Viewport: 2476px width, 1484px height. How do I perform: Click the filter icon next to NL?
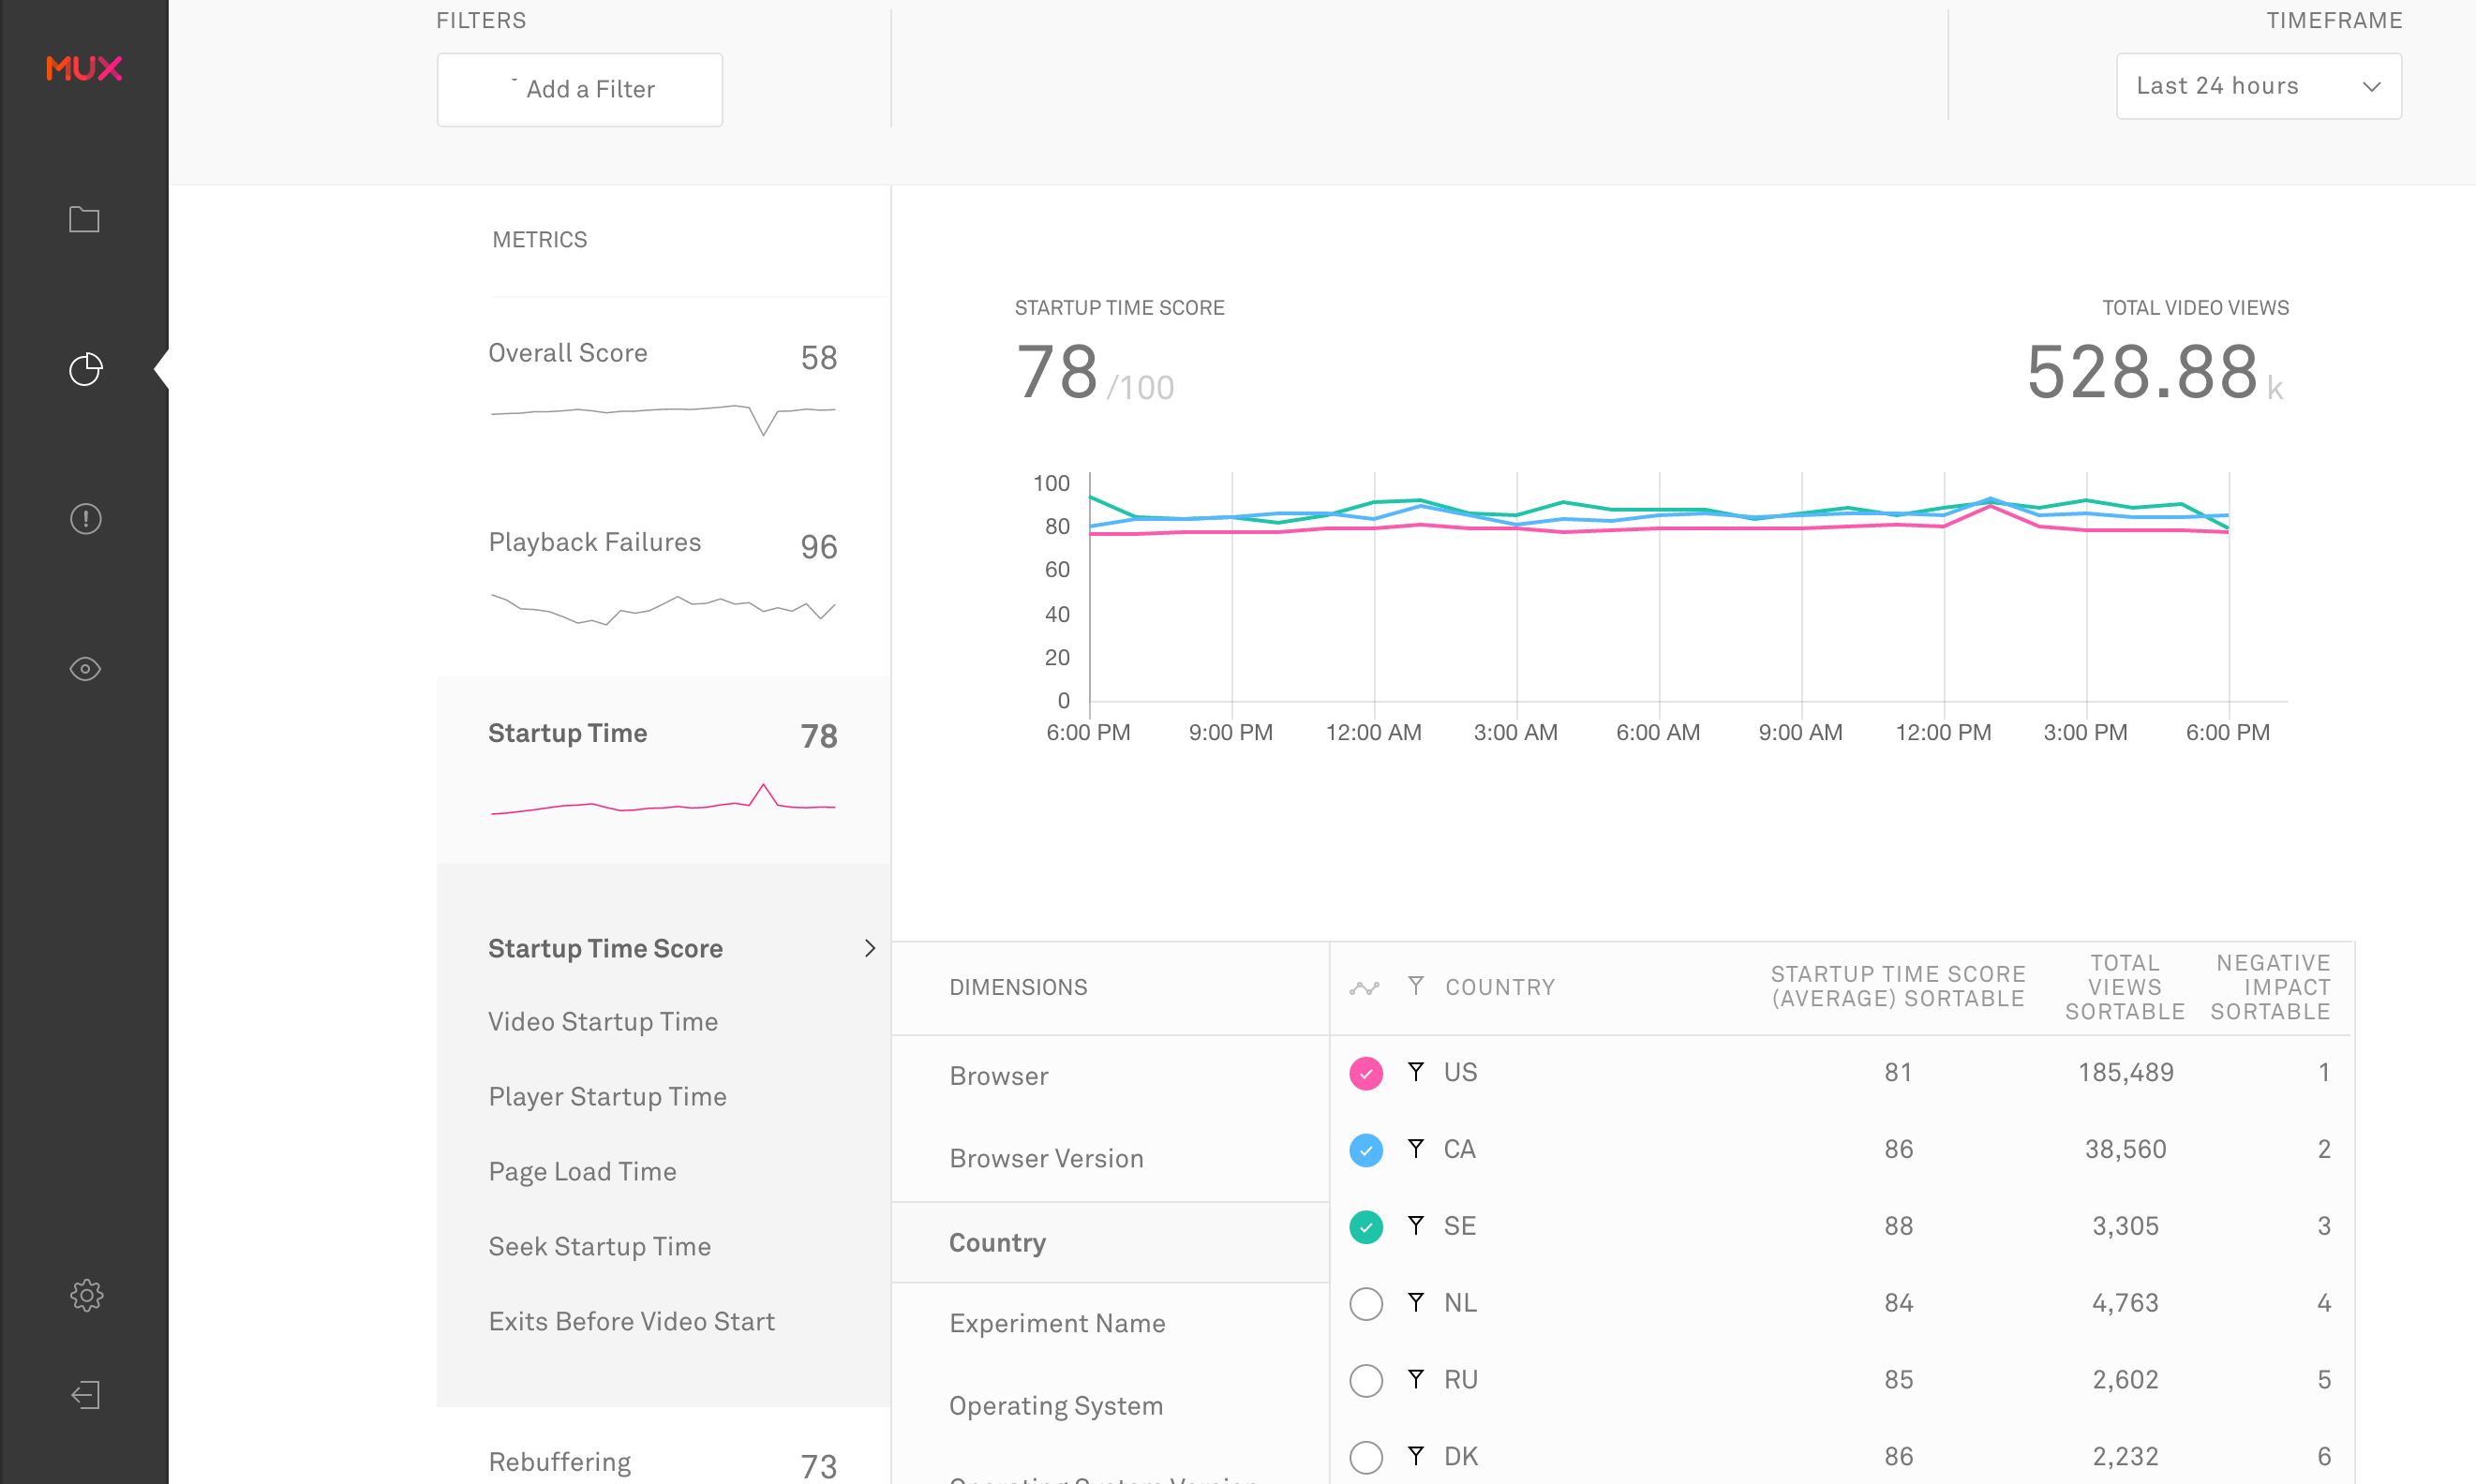pos(1415,1302)
